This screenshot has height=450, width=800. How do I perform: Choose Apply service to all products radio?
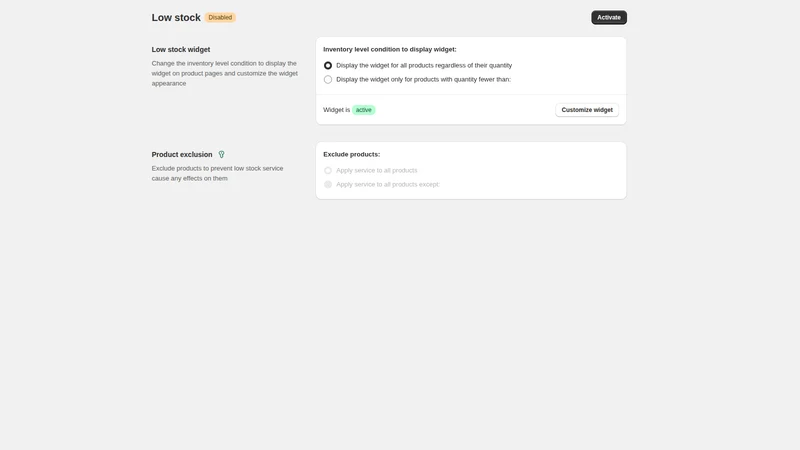(328, 170)
